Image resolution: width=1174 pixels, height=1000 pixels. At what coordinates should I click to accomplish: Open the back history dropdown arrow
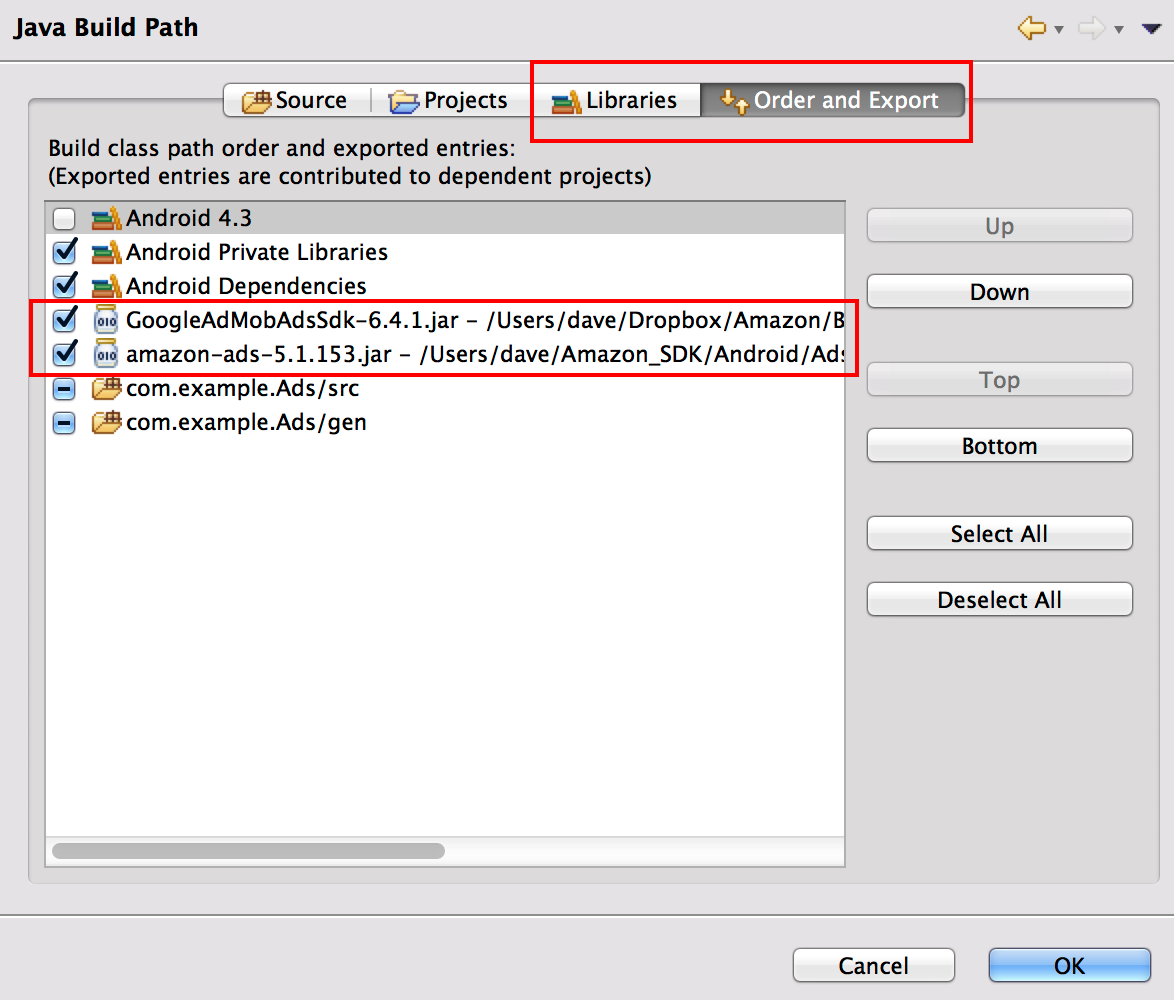point(1059,30)
